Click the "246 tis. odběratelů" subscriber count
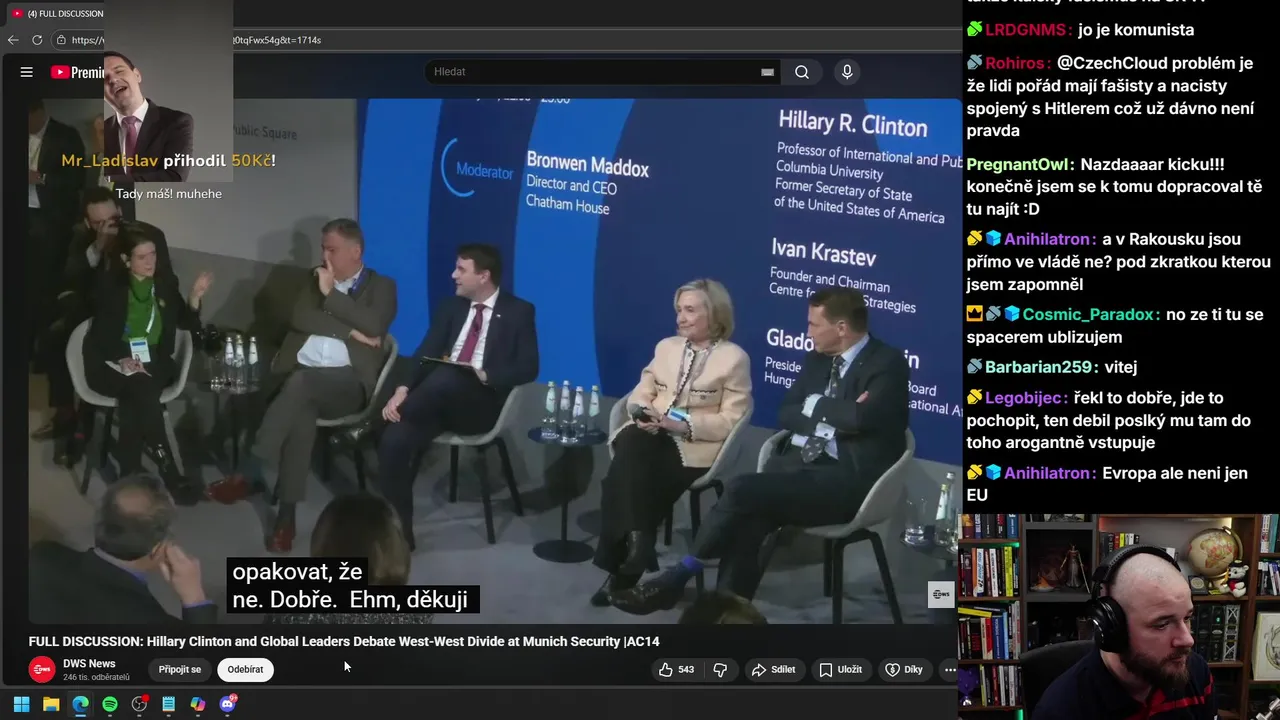Screen dimensions: 1280x720 [x=96, y=678]
